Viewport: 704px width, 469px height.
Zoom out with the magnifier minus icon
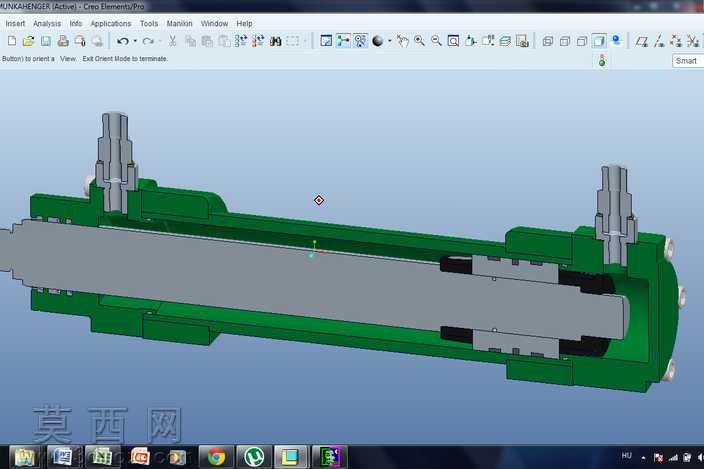[x=436, y=41]
